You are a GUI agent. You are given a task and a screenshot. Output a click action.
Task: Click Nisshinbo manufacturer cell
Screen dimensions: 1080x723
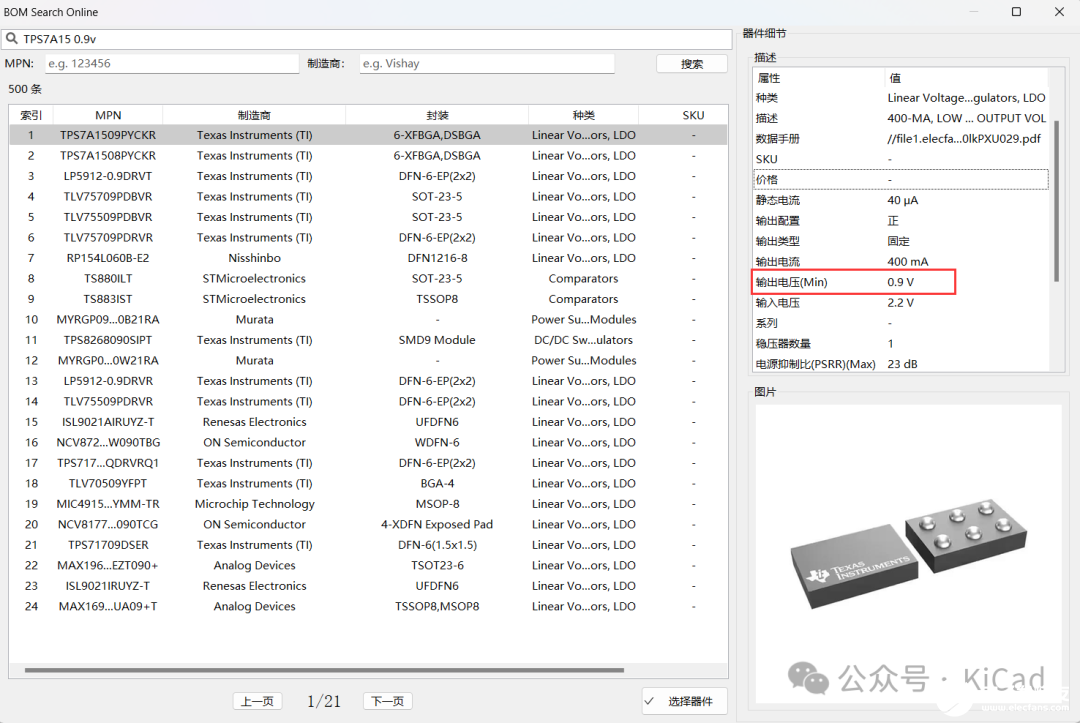[254, 258]
